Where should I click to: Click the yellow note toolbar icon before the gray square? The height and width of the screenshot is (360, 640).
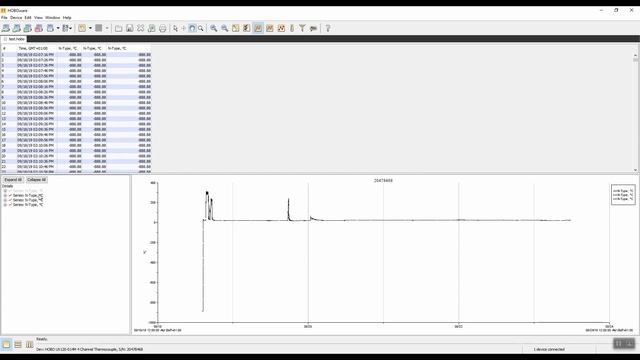coord(82,28)
